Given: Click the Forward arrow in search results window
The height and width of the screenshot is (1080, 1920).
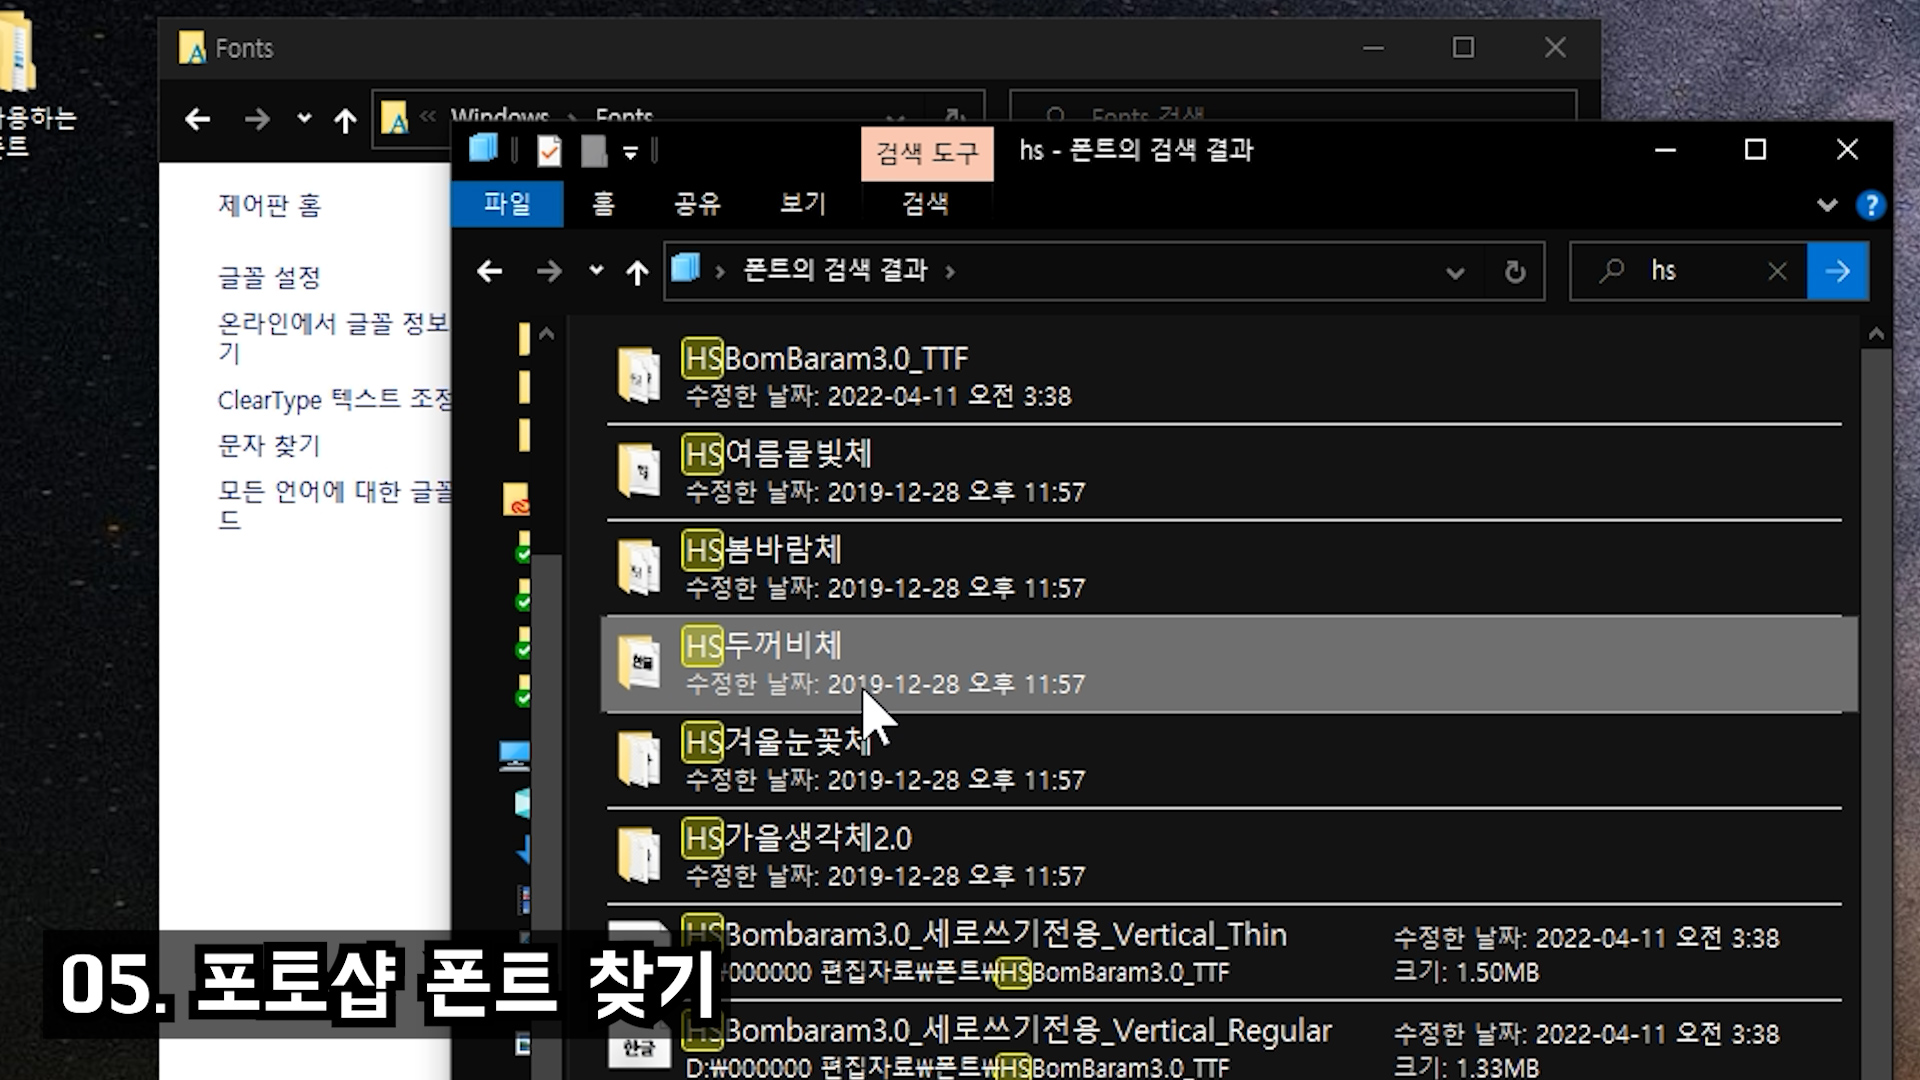Looking at the screenshot, I should tap(548, 272).
